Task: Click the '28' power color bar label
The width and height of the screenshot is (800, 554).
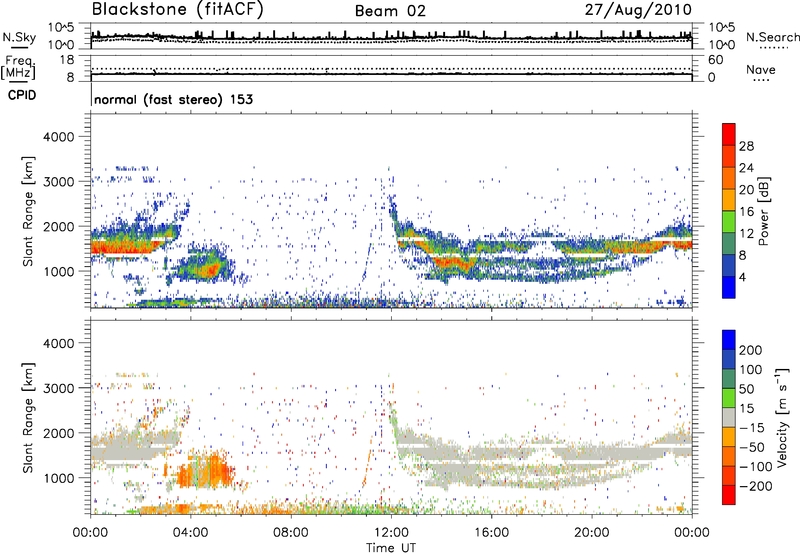Action: 746,146
